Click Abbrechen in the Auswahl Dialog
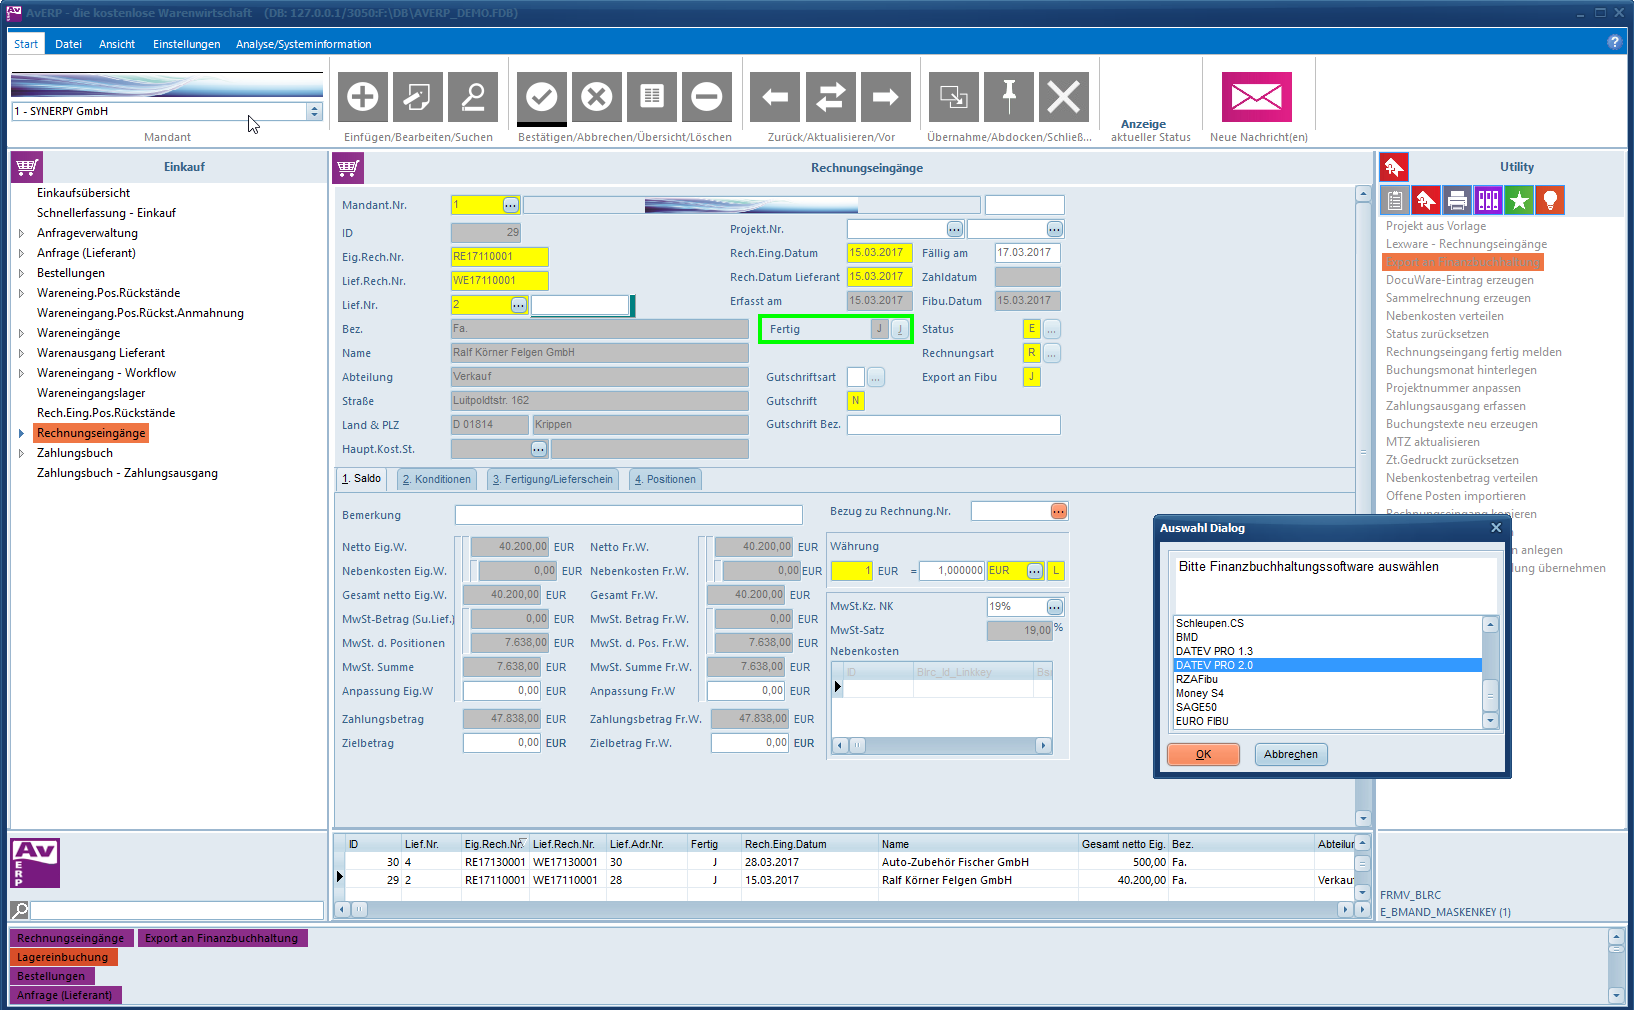 tap(1290, 754)
